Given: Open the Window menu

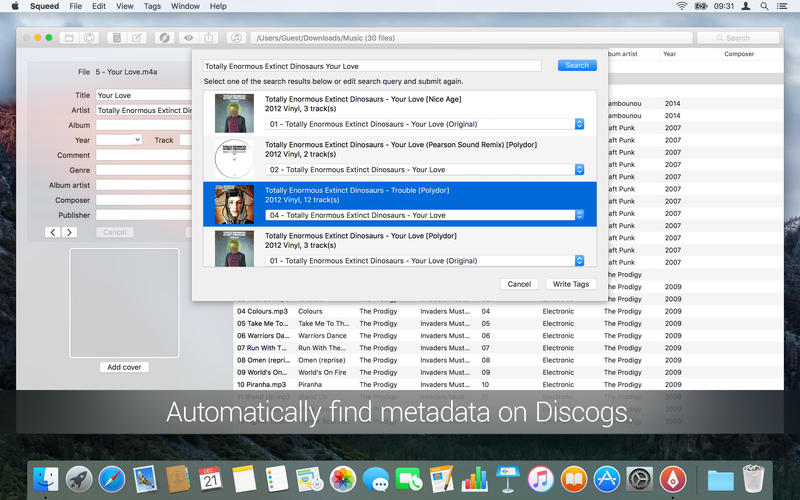Looking at the screenshot, I should [x=185, y=6].
